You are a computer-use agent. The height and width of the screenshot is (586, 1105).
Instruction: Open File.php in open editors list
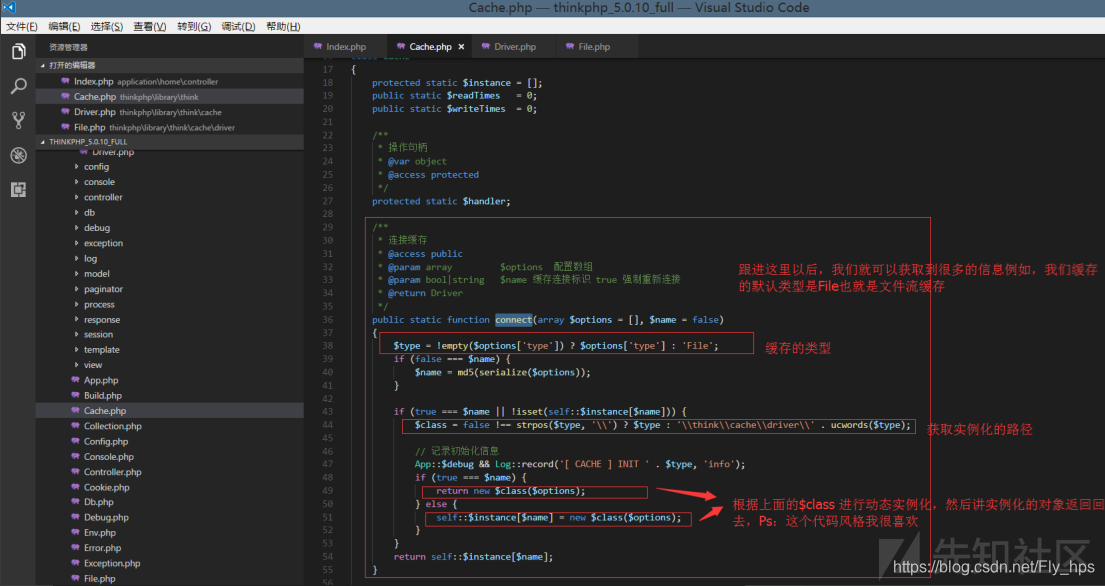coord(169,127)
